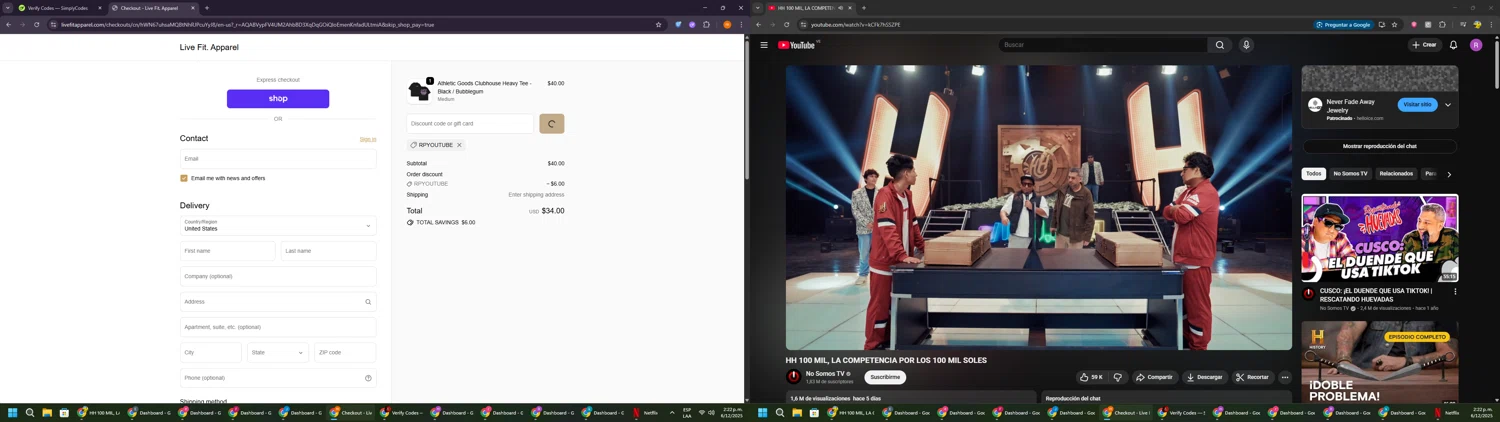1500x422 pixels.
Task: Open Chrome menu in checkout window
Action: pyautogui.click(x=741, y=25)
